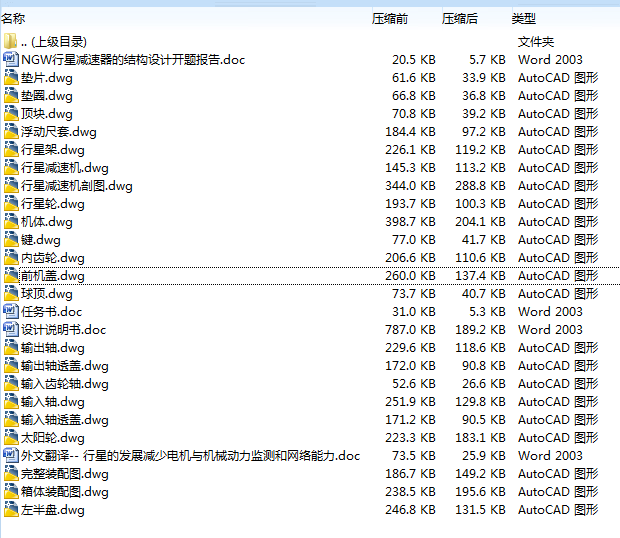
Task: Select the file name 任务书.doc
Action: click(51, 312)
